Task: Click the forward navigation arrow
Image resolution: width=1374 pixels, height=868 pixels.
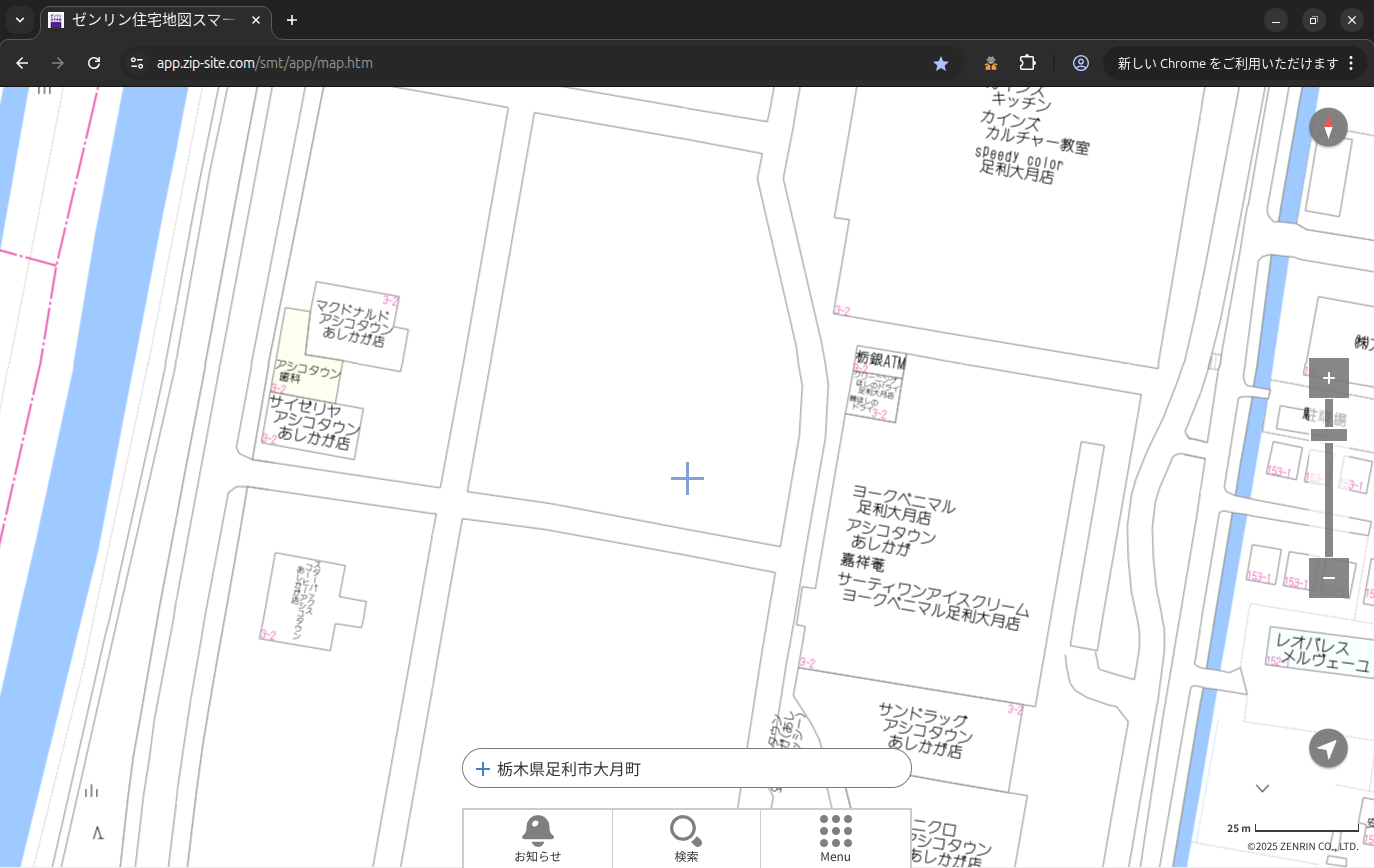Action: pos(58,63)
